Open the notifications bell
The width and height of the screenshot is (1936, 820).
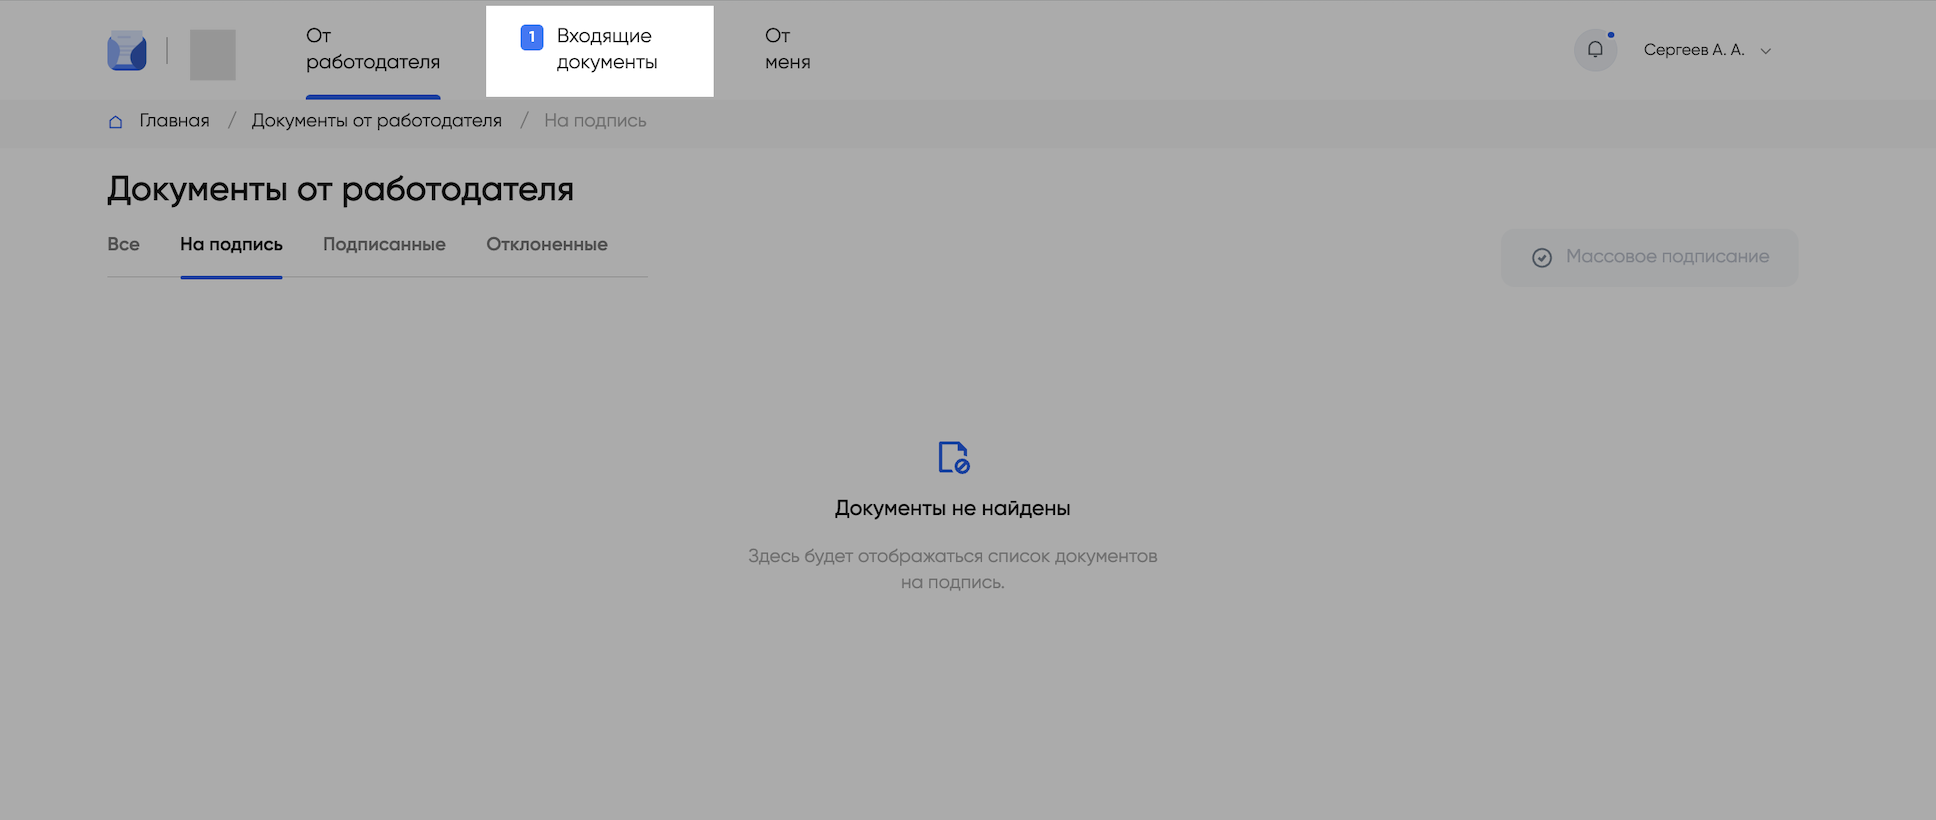pos(1595,50)
